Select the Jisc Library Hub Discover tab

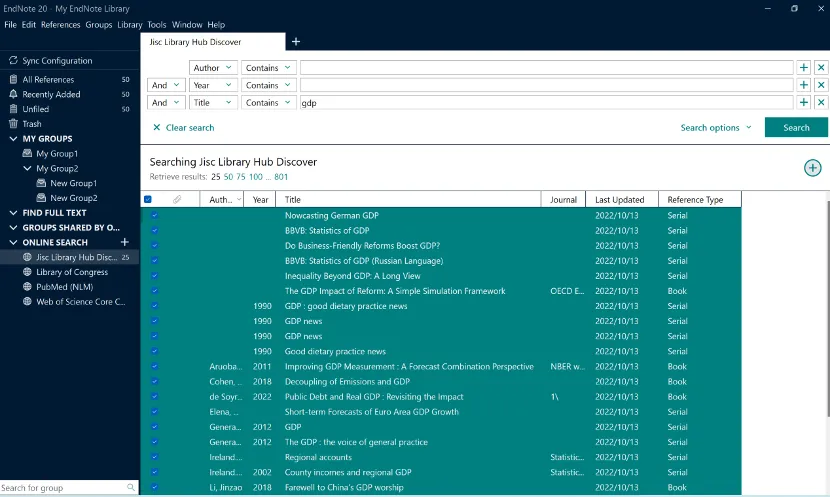point(213,42)
